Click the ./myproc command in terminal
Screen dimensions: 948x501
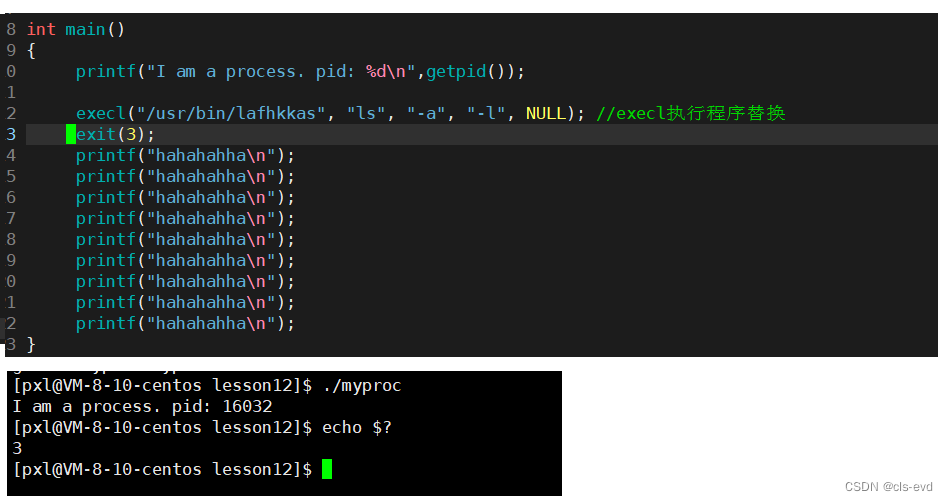coord(362,386)
